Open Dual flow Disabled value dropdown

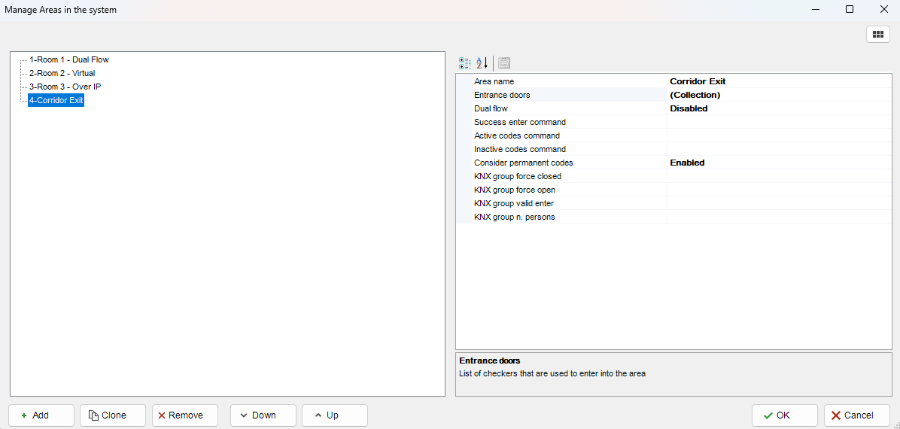point(777,108)
